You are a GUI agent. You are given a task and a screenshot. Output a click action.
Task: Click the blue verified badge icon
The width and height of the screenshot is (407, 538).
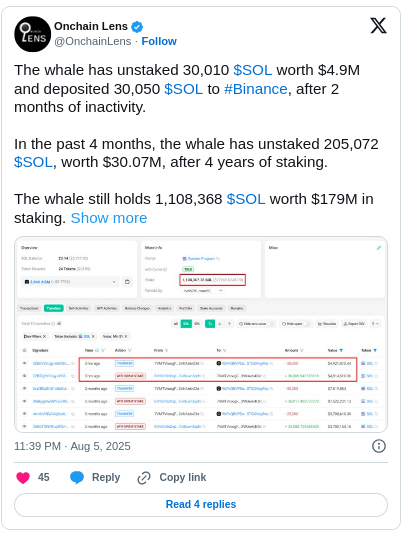(137, 26)
